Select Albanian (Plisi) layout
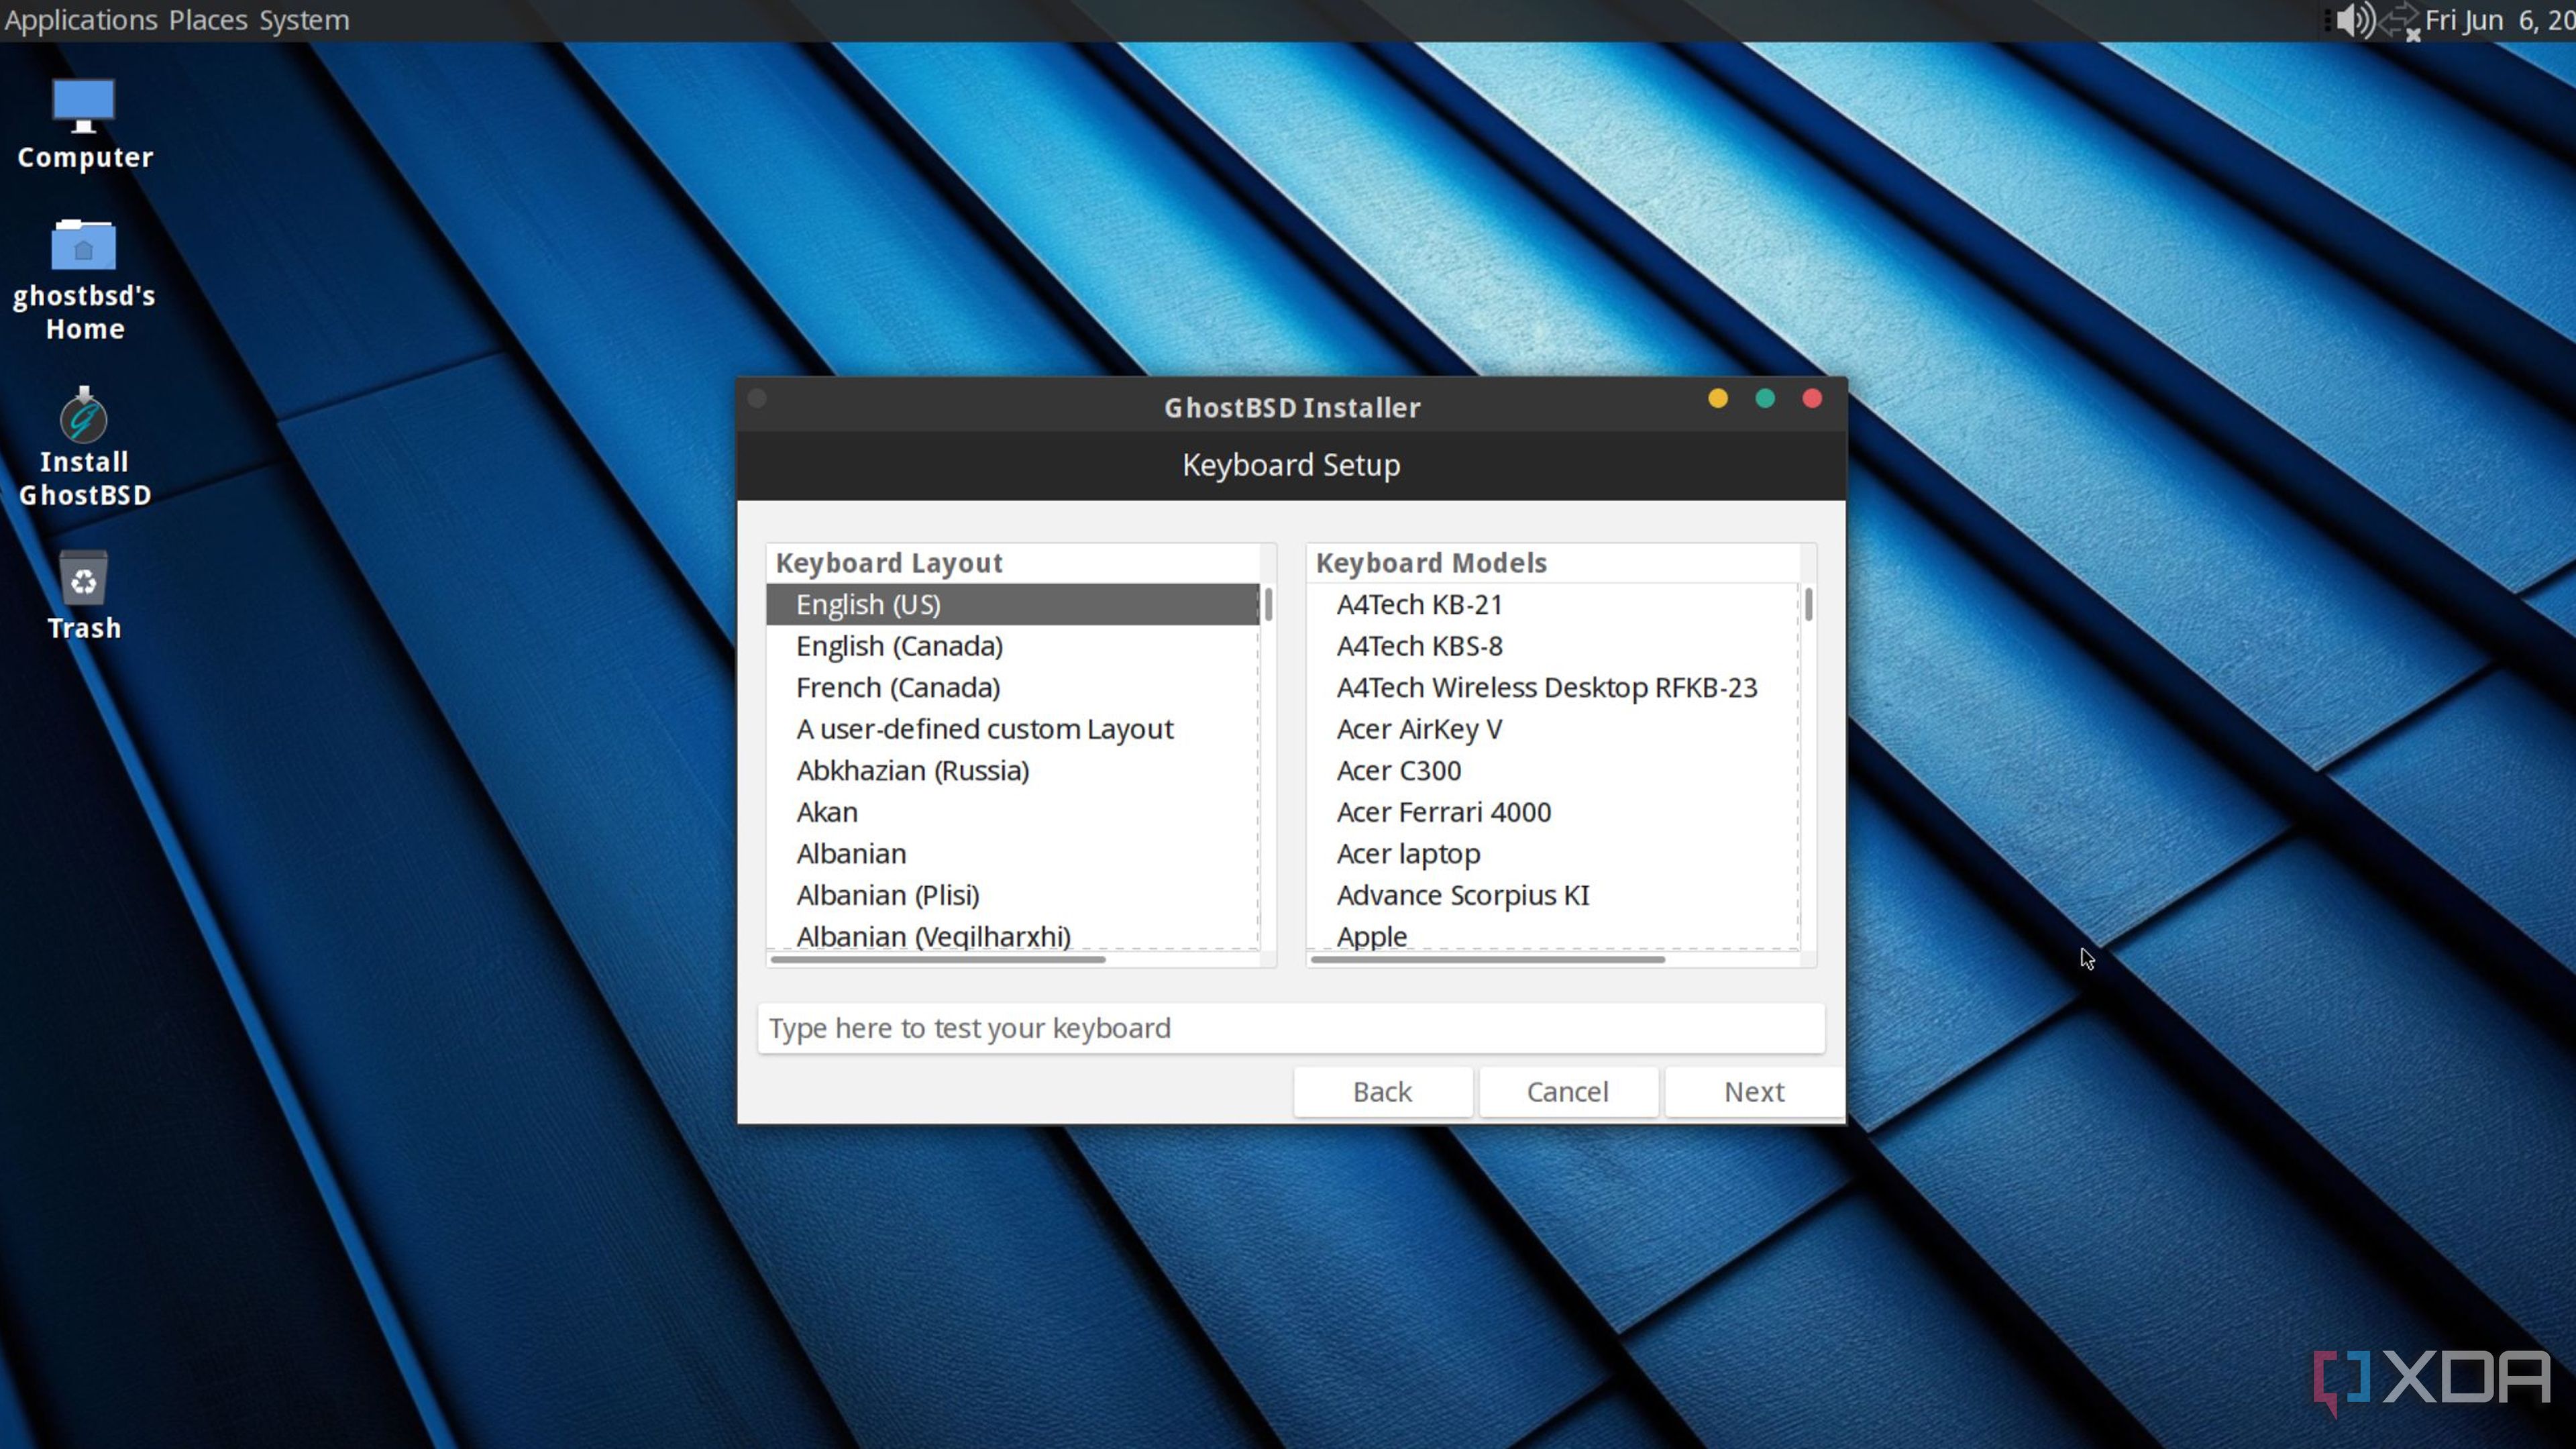The image size is (2576, 1449). coord(1012,895)
